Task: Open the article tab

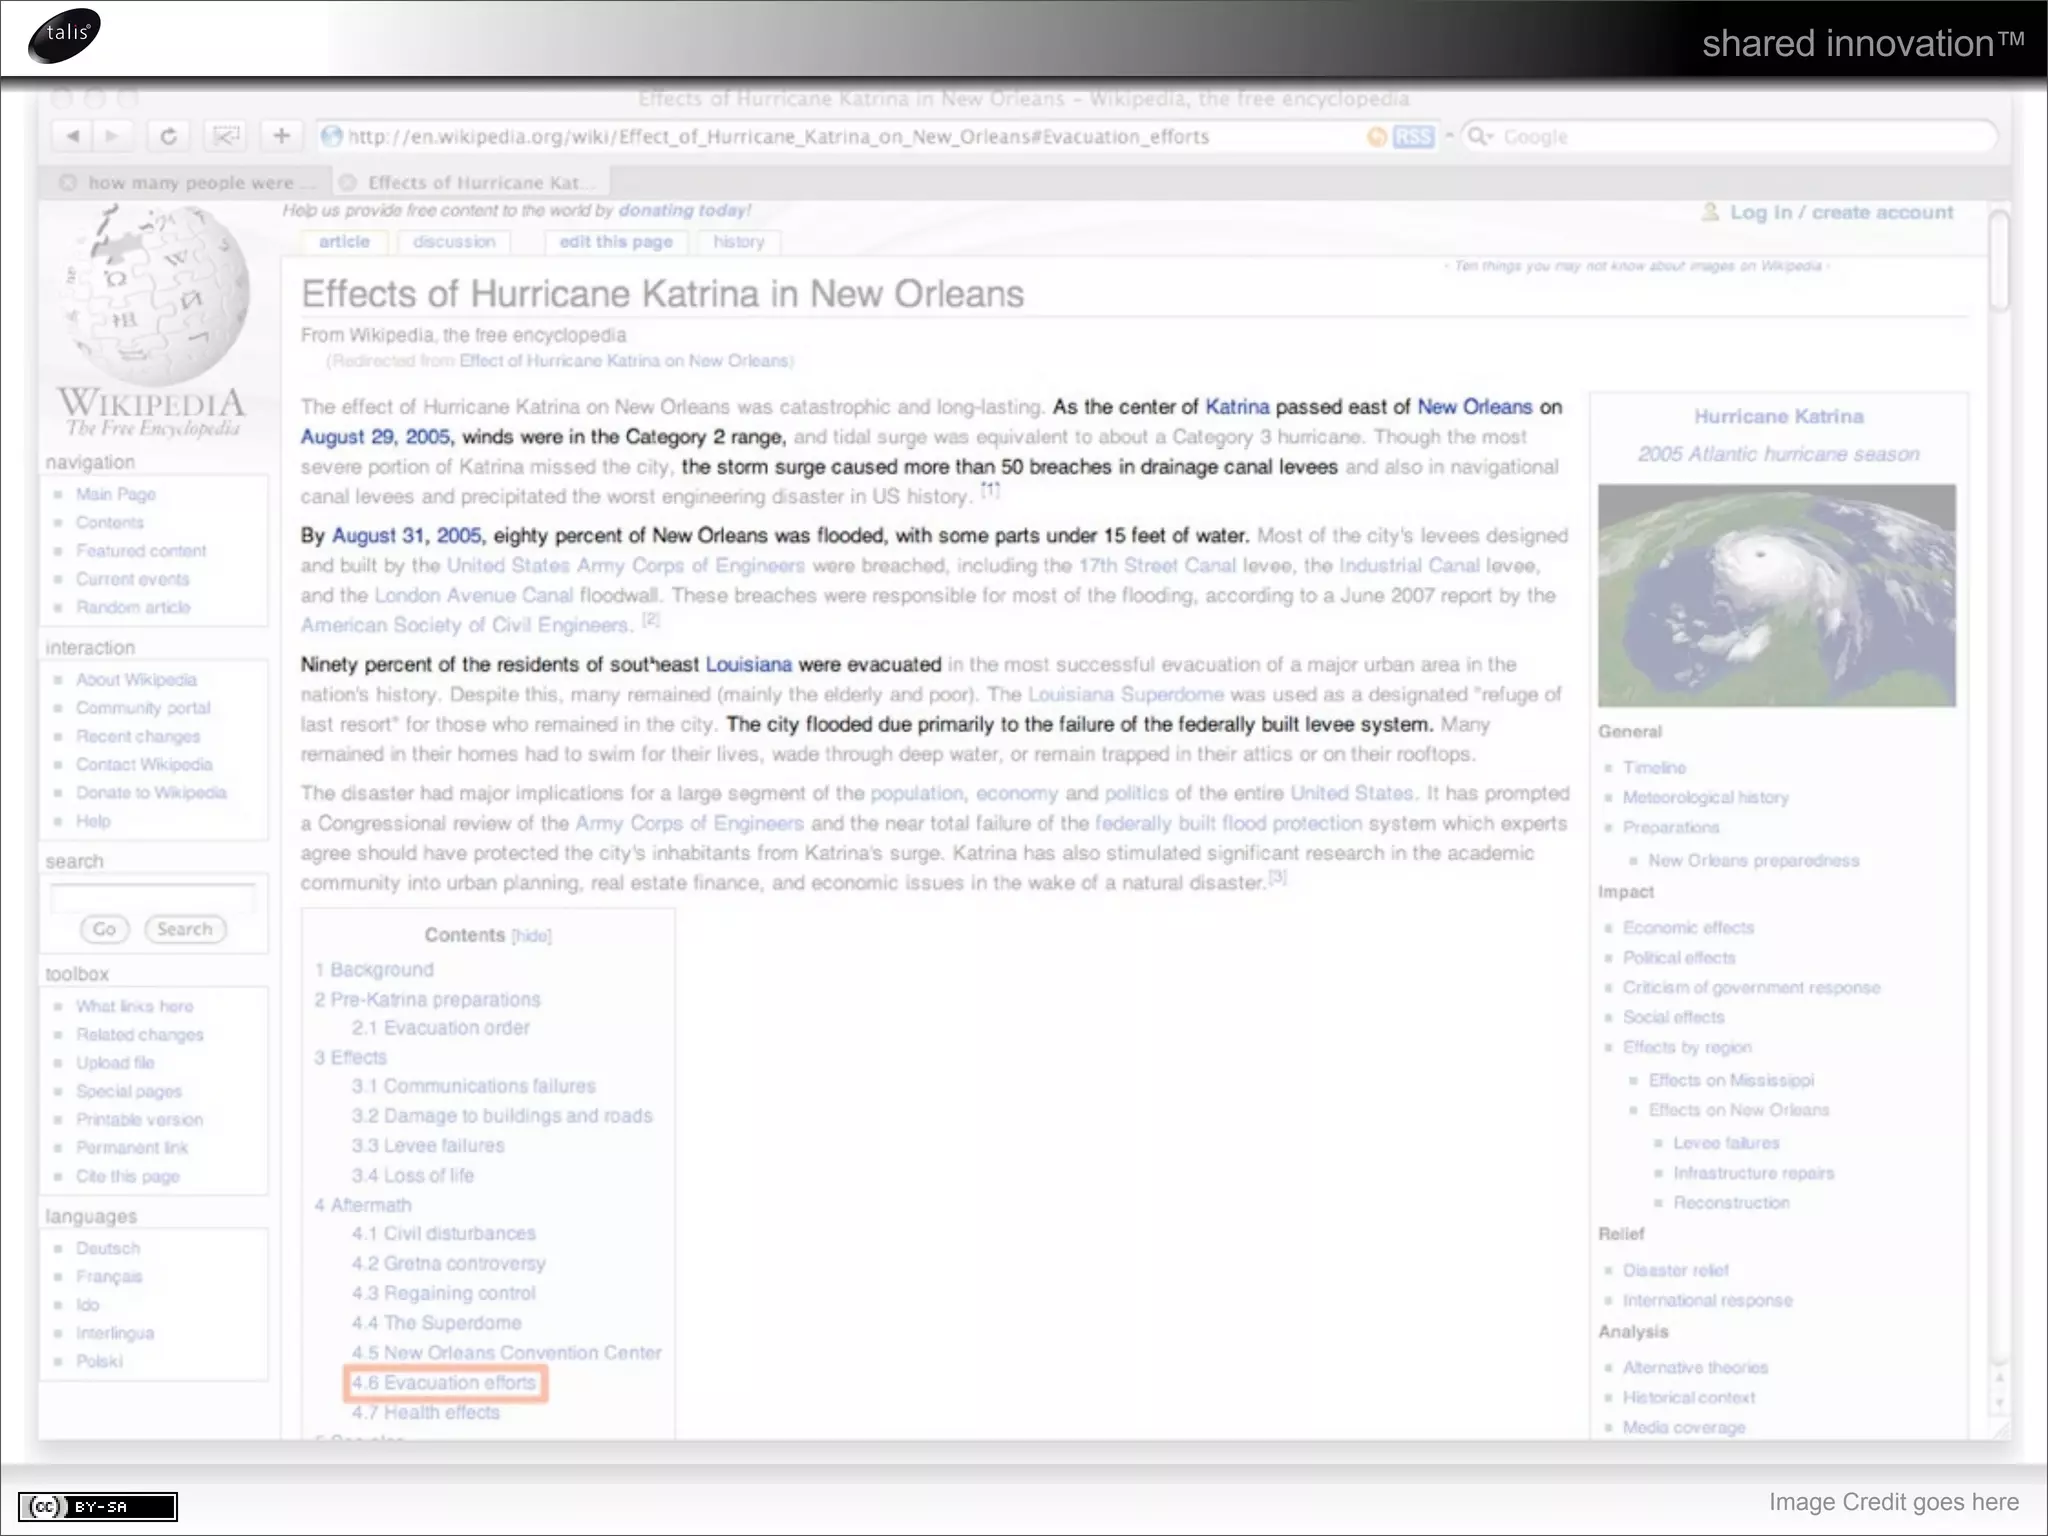Action: (x=343, y=242)
